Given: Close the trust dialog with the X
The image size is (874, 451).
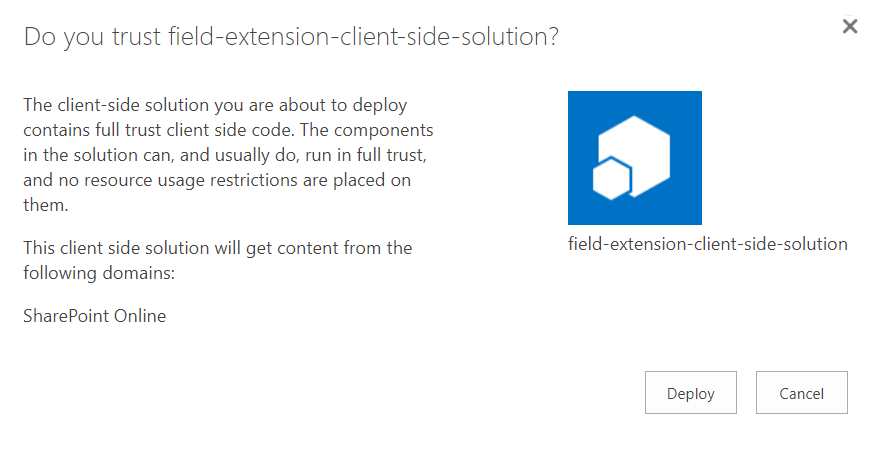Looking at the screenshot, I should [x=849, y=26].
